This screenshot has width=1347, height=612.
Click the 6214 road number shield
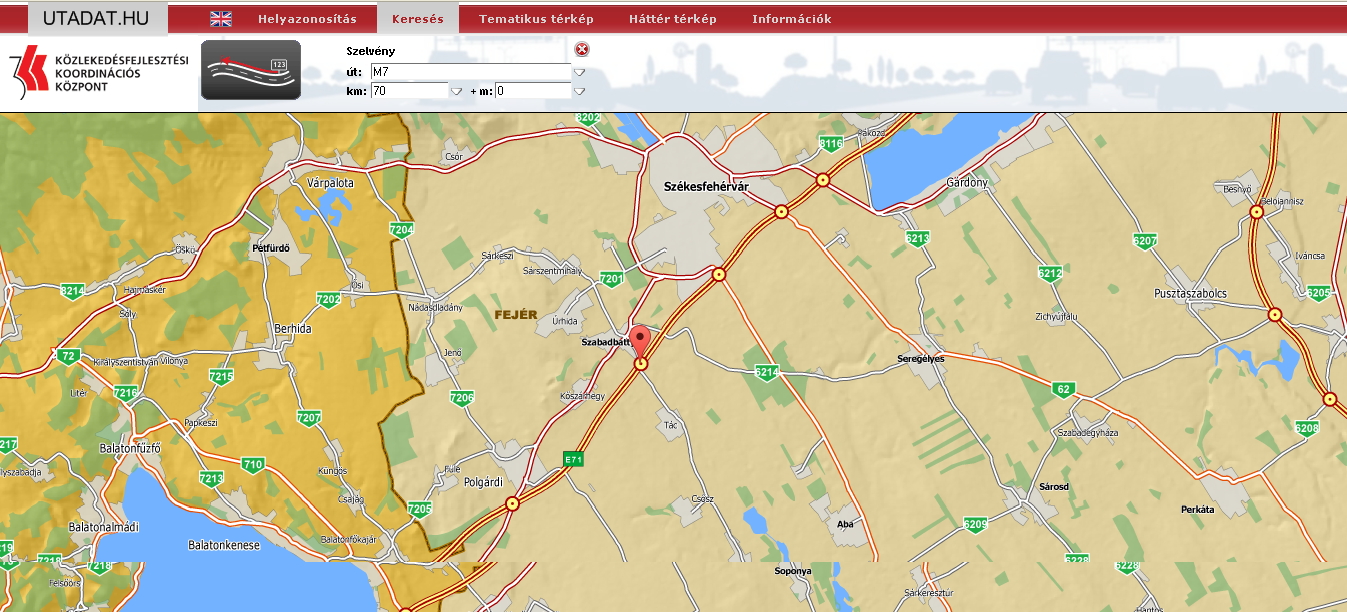pos(766,372)
